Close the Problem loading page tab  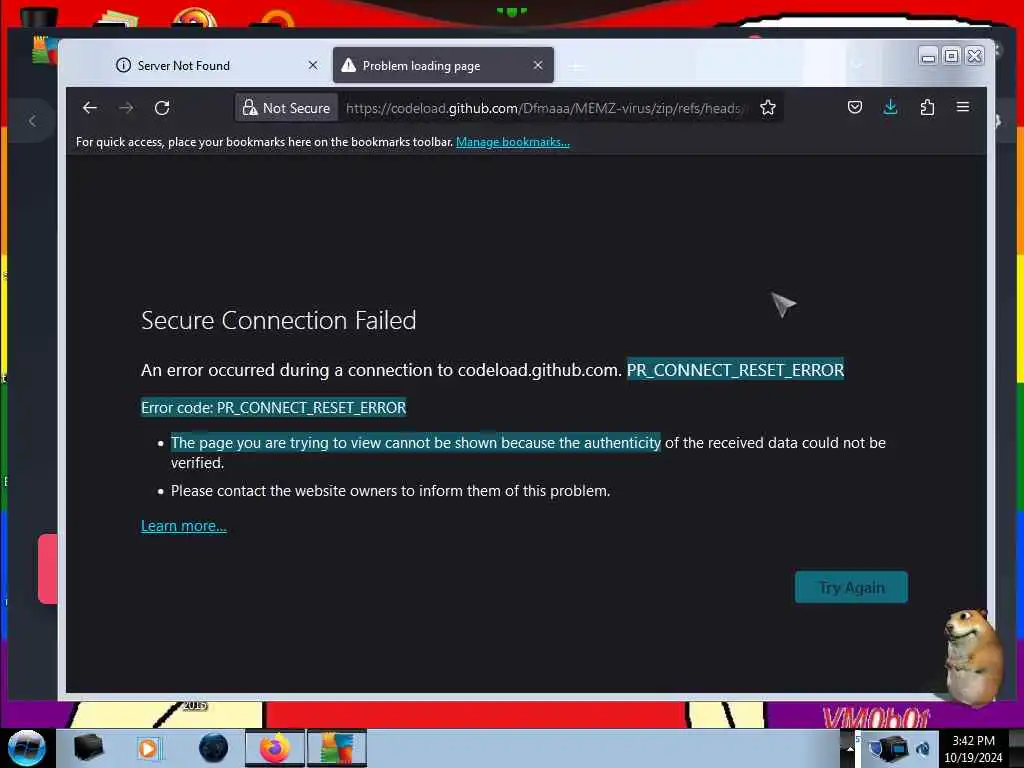(537, 65)
